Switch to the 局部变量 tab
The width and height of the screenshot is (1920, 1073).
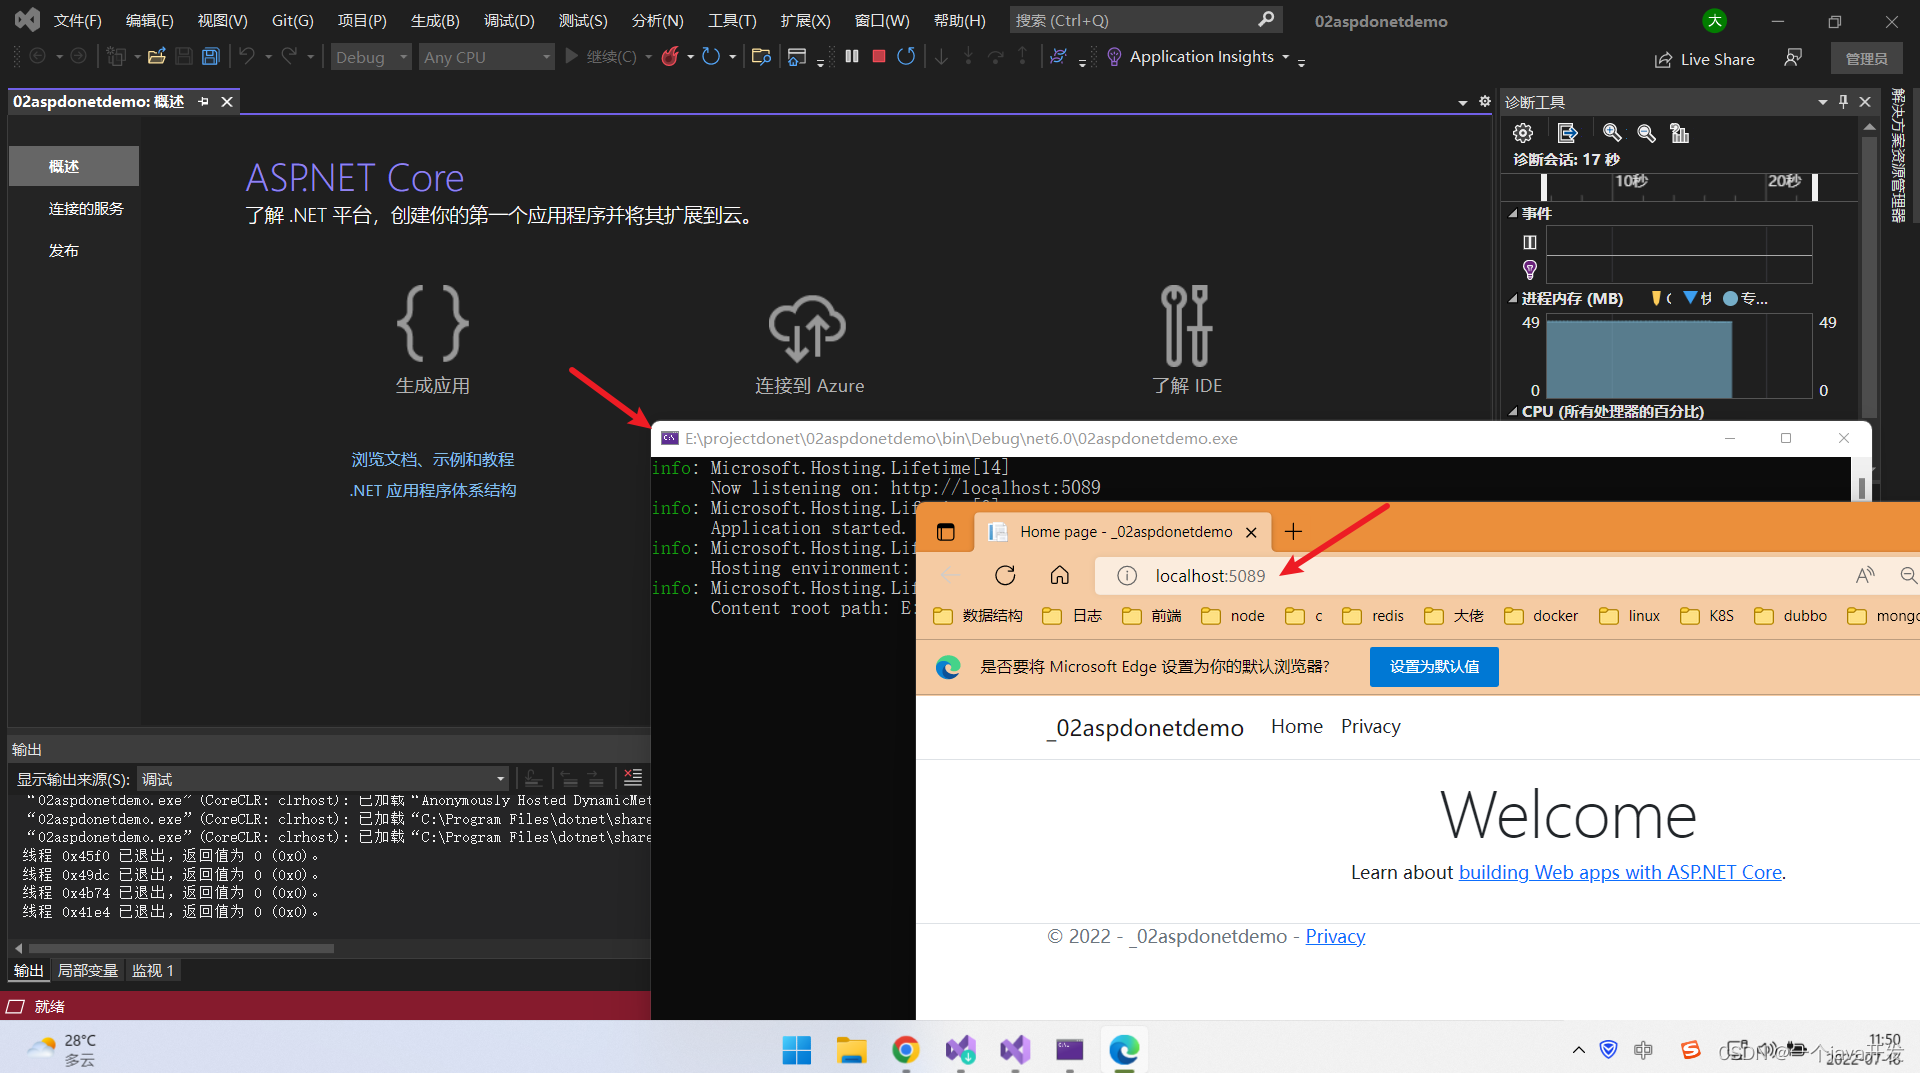[x=88, y=970]
